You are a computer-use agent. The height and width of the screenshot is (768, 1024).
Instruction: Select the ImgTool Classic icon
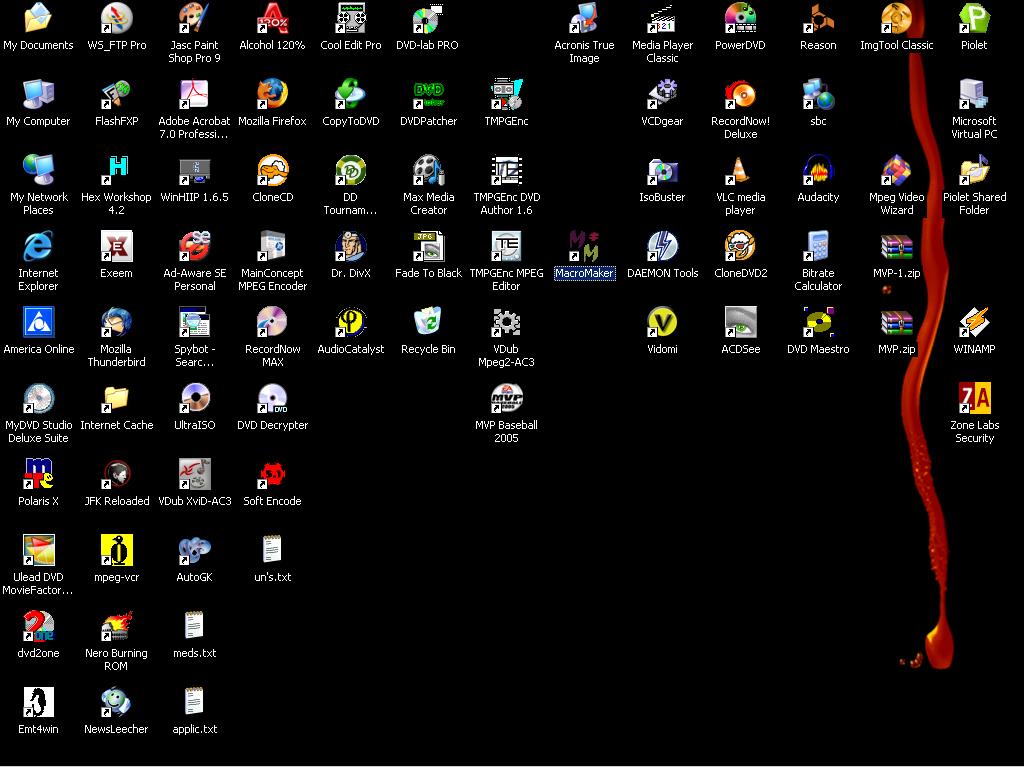pos(897,18)
